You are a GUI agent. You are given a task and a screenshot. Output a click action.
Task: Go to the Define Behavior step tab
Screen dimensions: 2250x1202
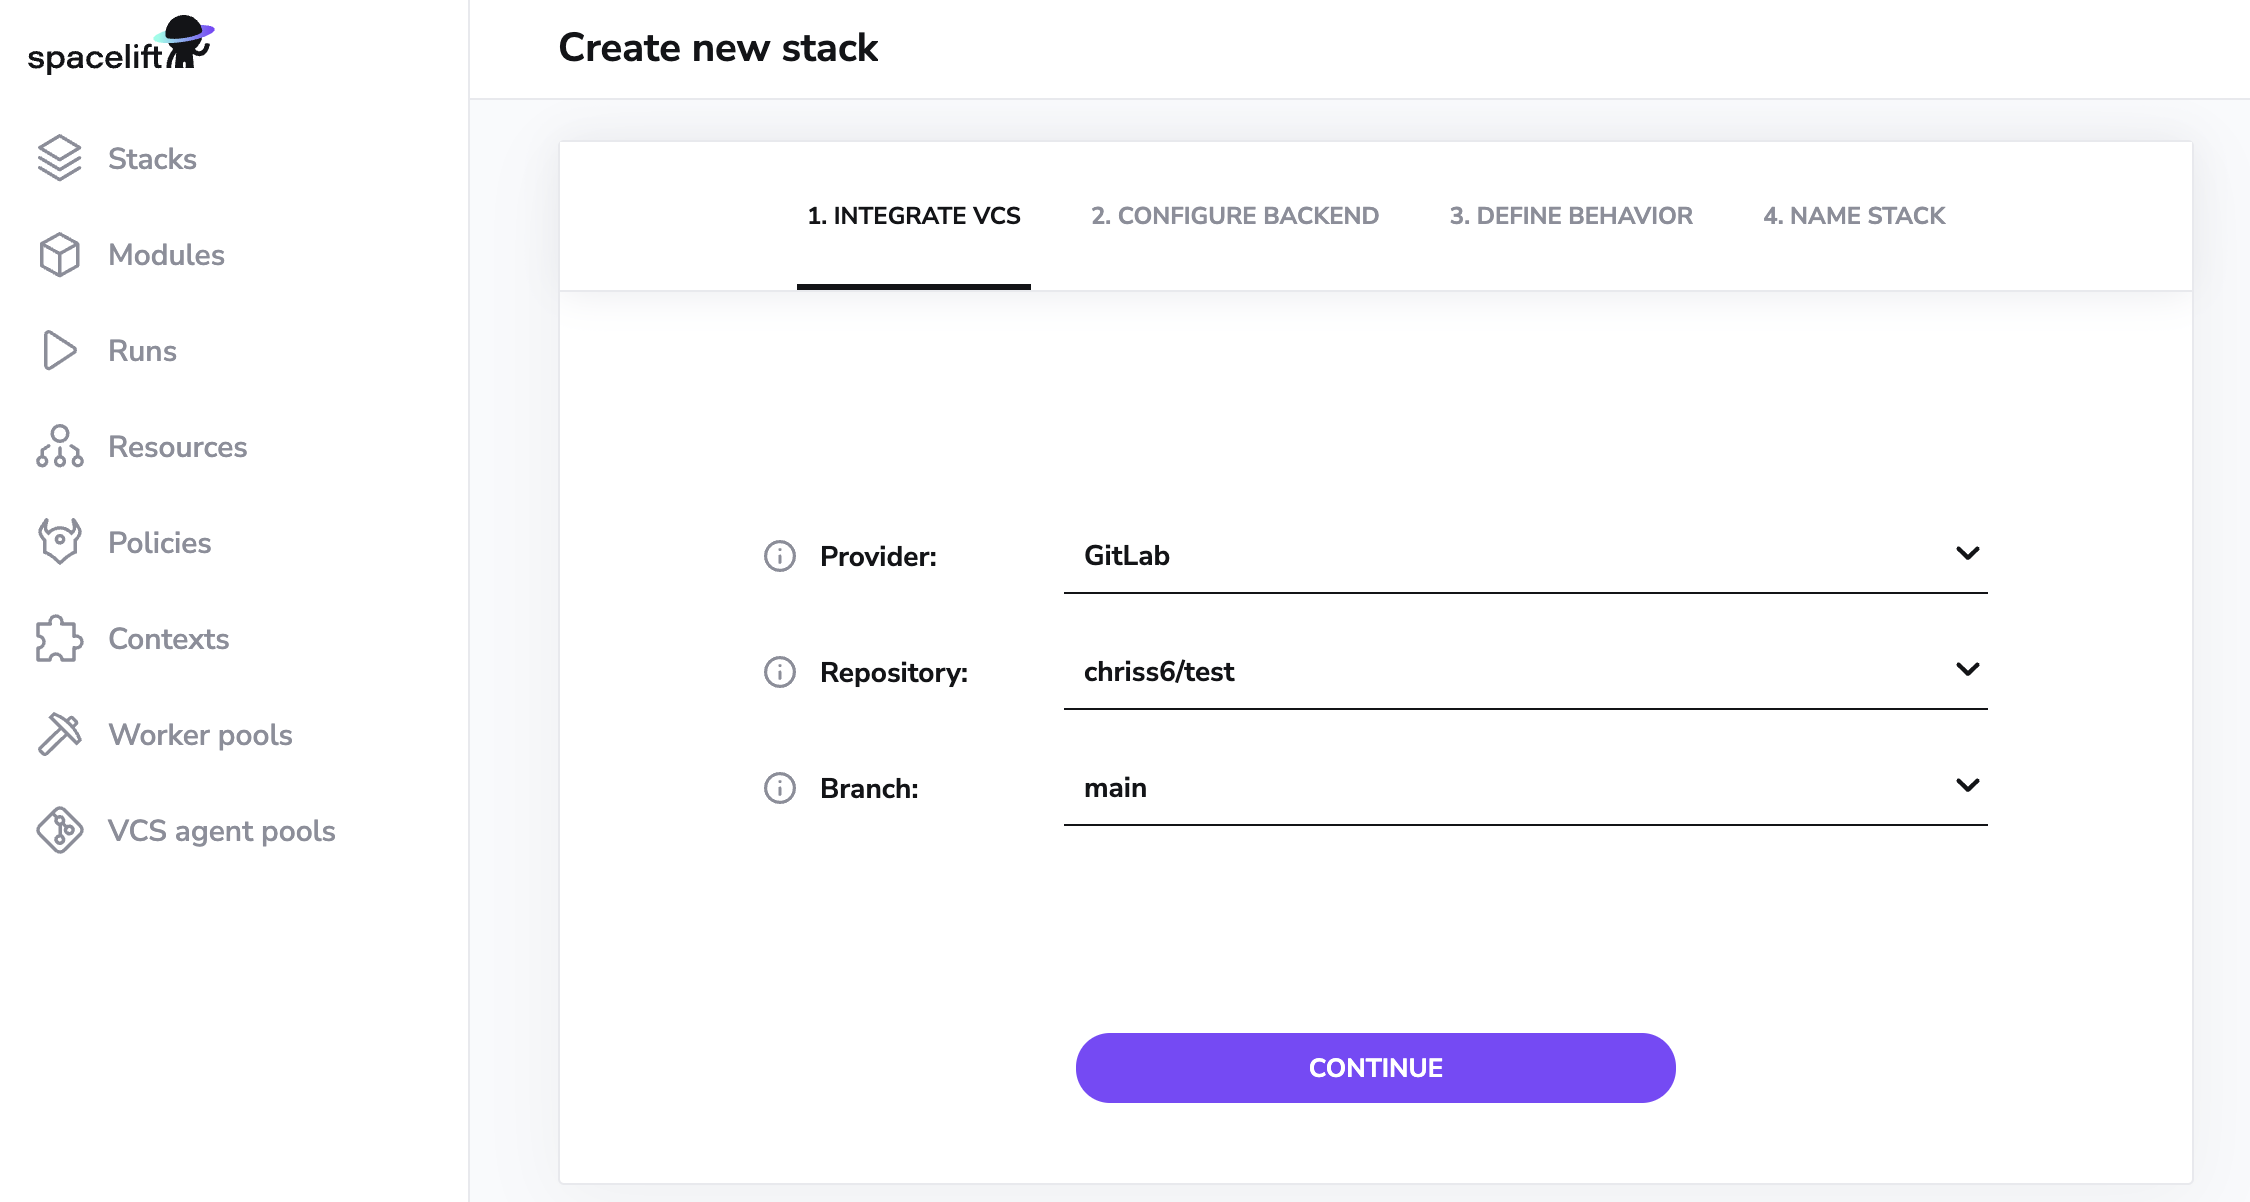(x=1571, y=216)
